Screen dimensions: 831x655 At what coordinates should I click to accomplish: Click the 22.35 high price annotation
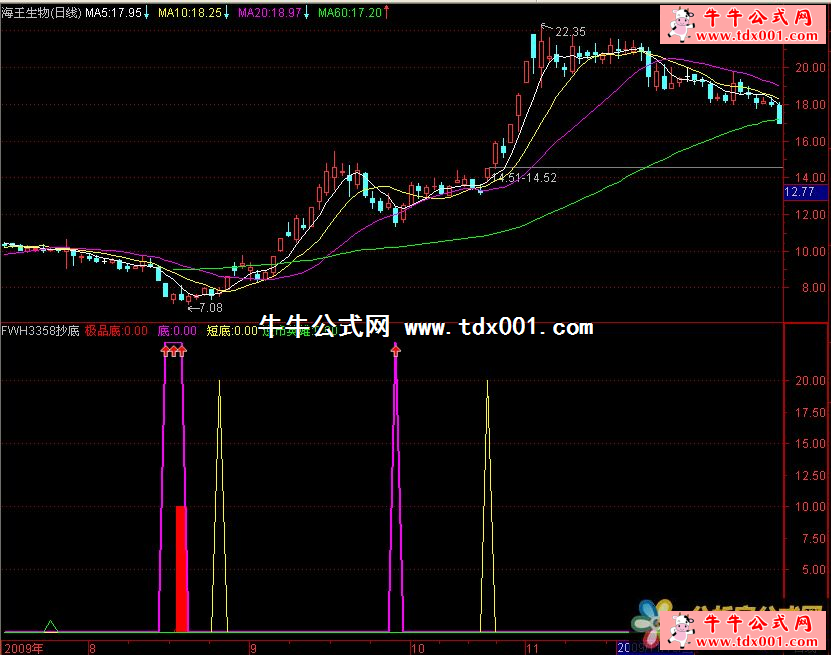tap(570, 32)
